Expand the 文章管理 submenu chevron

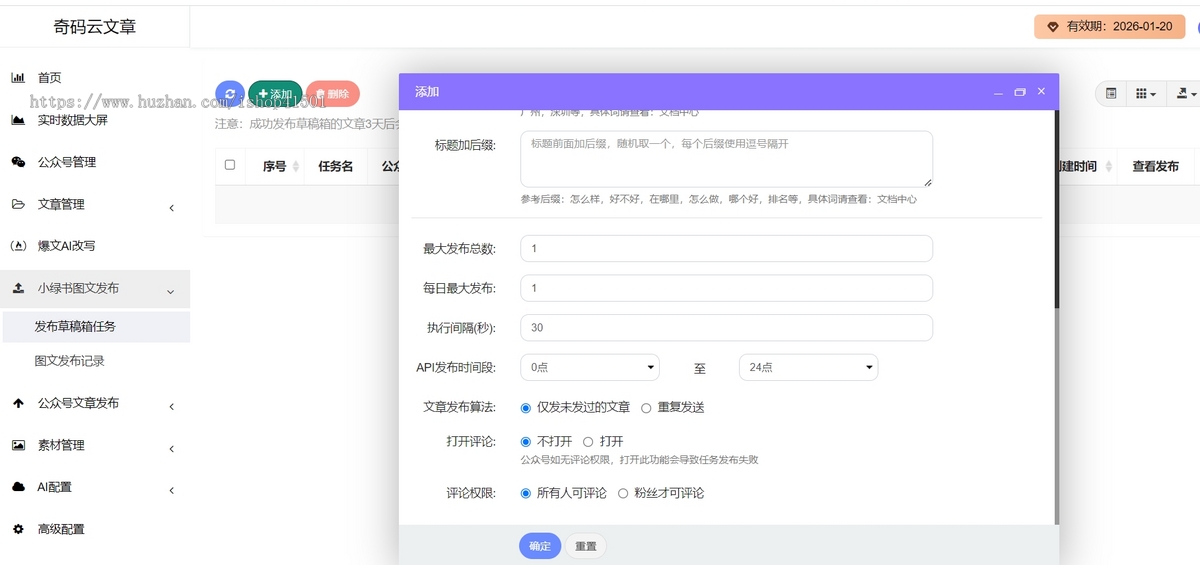[x=171, y=207]
